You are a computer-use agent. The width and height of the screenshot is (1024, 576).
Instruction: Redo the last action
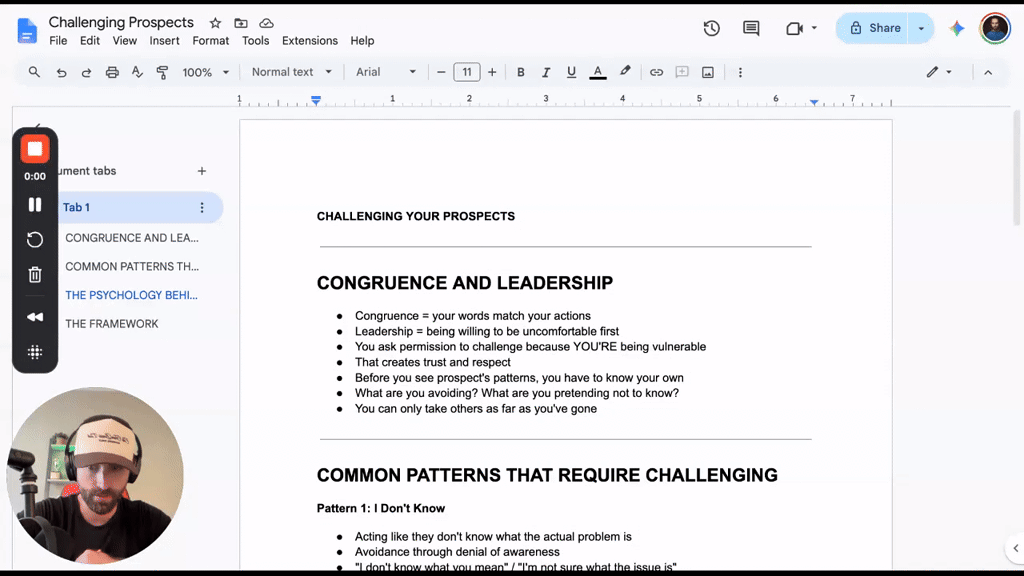pos(86,72)
